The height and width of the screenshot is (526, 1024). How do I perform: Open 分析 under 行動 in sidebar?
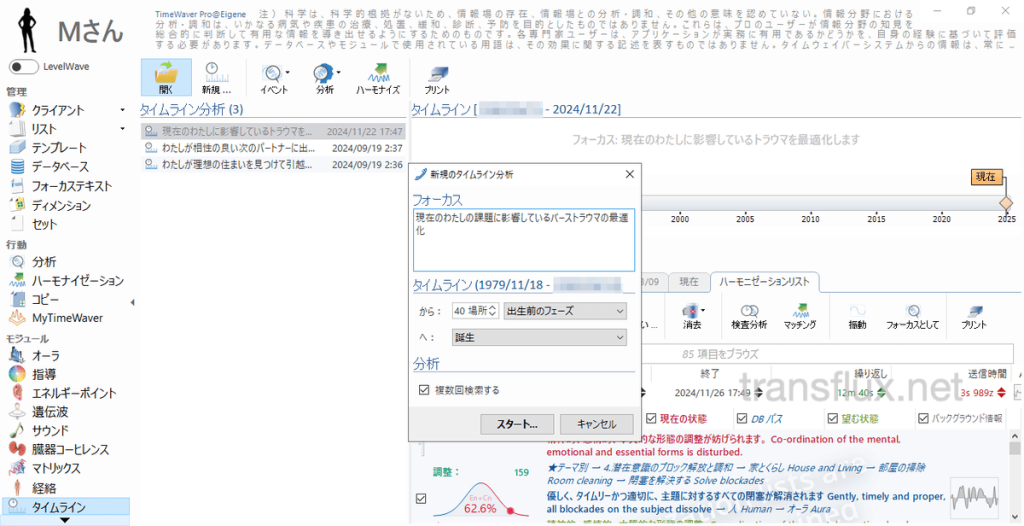[x=44, y=262]
